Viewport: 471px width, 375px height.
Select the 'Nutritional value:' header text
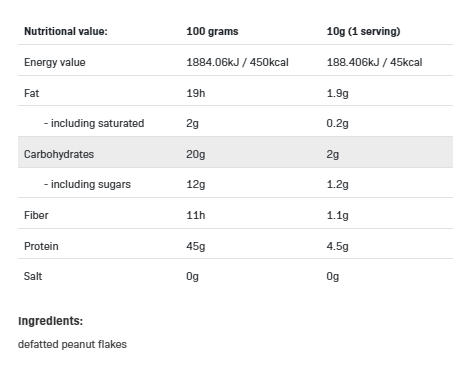[66, 31]
